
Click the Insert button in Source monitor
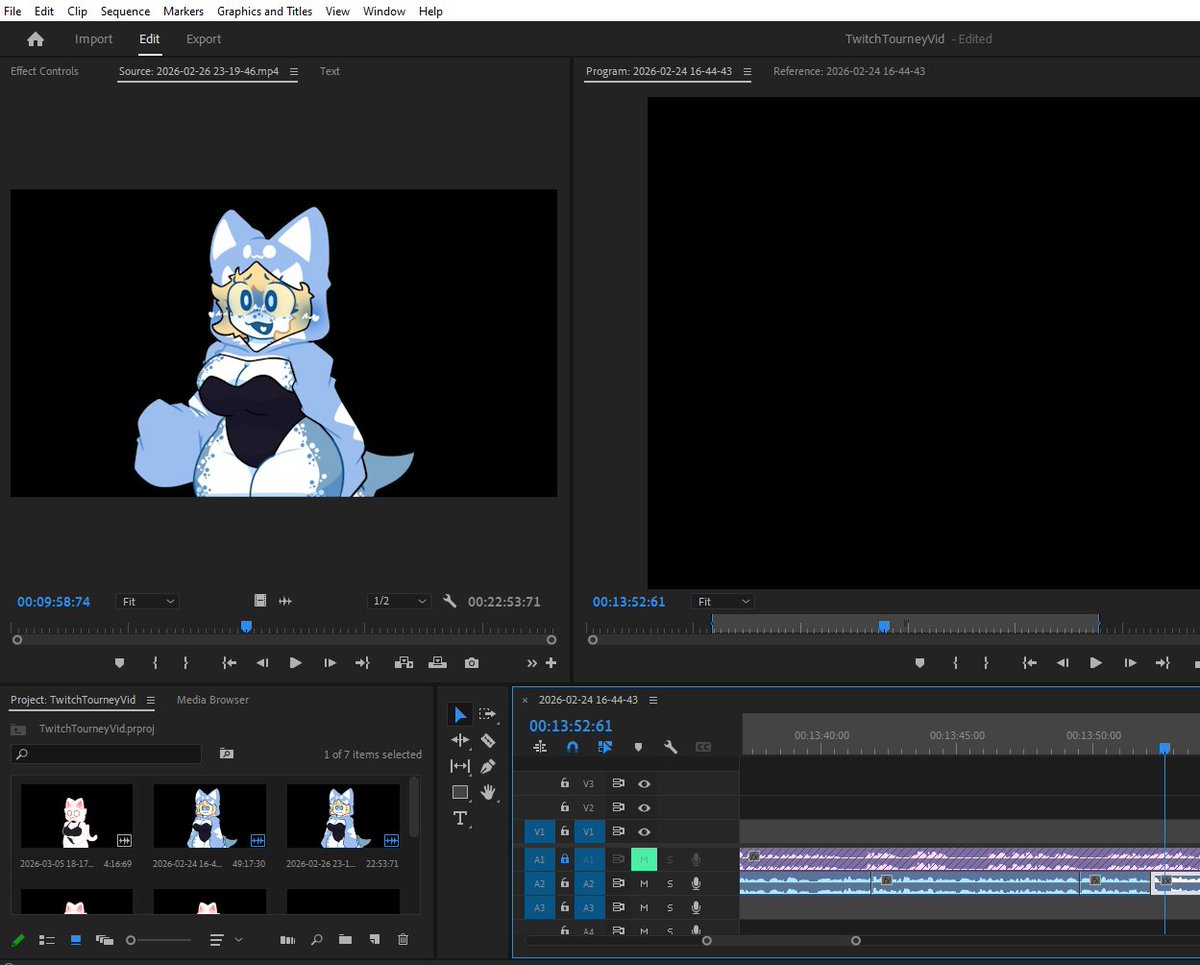click(404, 663)
